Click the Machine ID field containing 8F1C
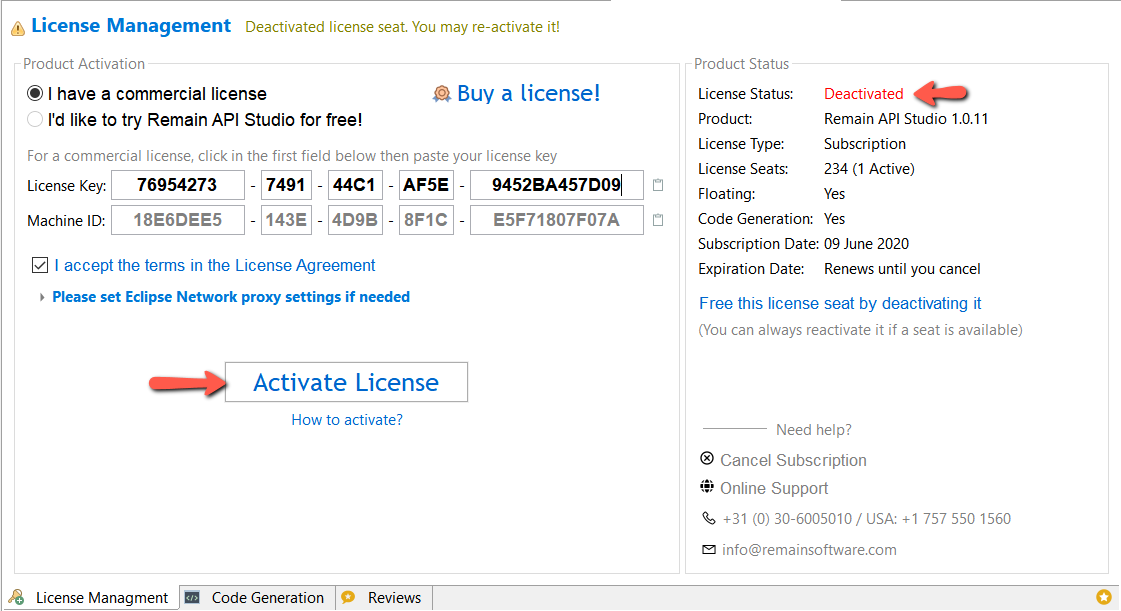The height and width of the screenshot is (611, 1121). coord(426,220)
